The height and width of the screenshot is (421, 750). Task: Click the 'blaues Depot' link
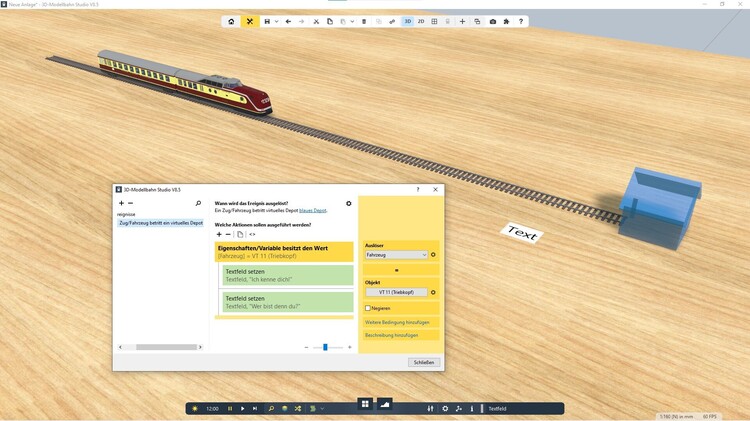(311, 211)
